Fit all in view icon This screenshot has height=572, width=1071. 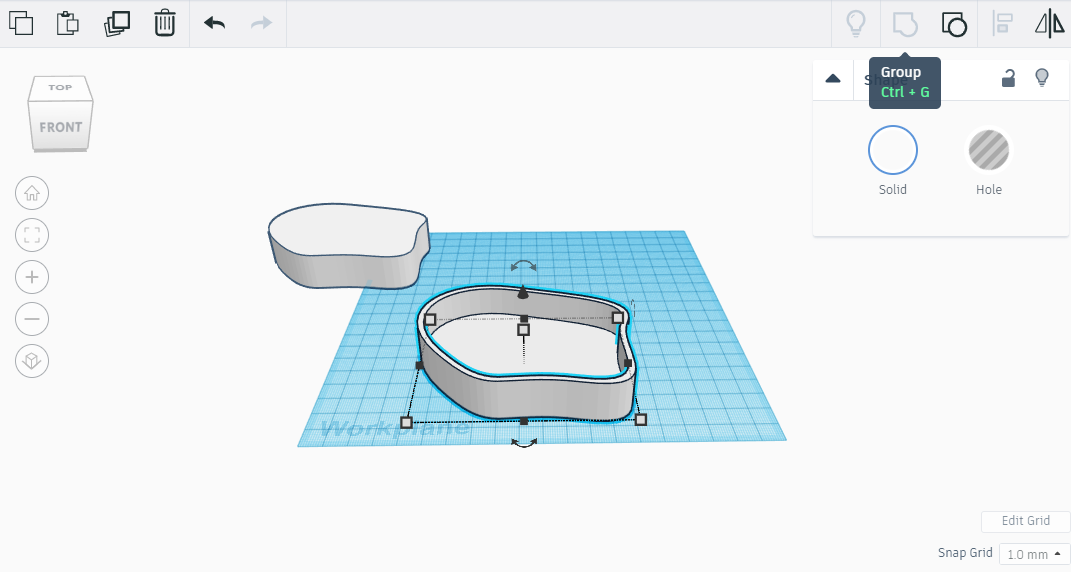(x=32, y=235)
